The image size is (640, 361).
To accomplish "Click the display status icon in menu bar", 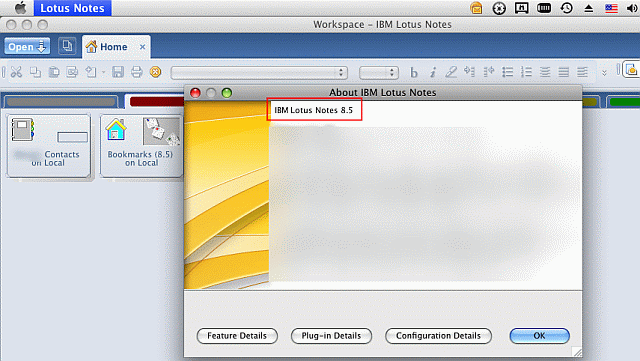I will pos(522,8).
